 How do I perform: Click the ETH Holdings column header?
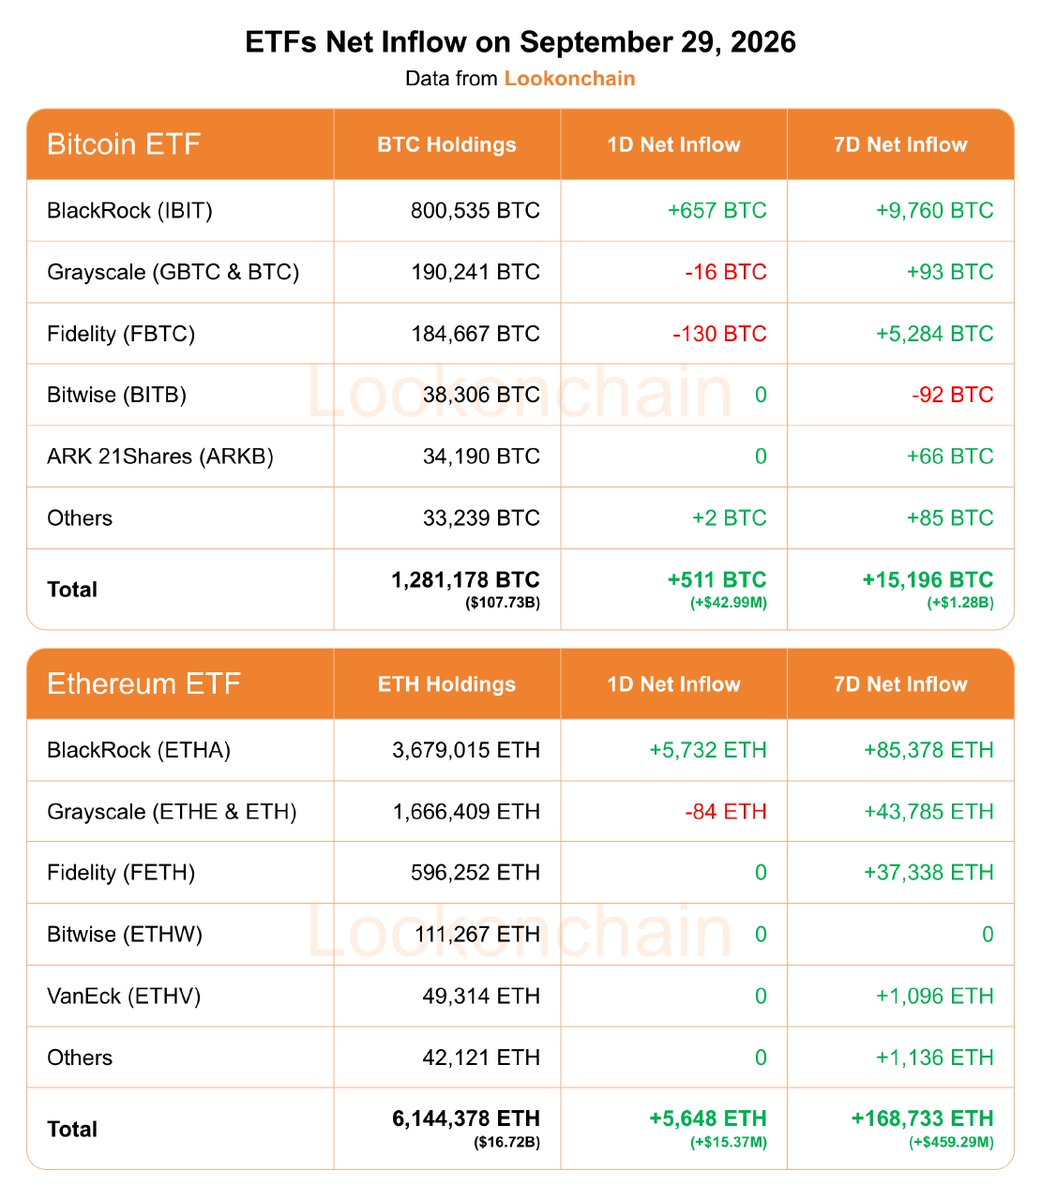pyautogui.click(x=446, y=684)
